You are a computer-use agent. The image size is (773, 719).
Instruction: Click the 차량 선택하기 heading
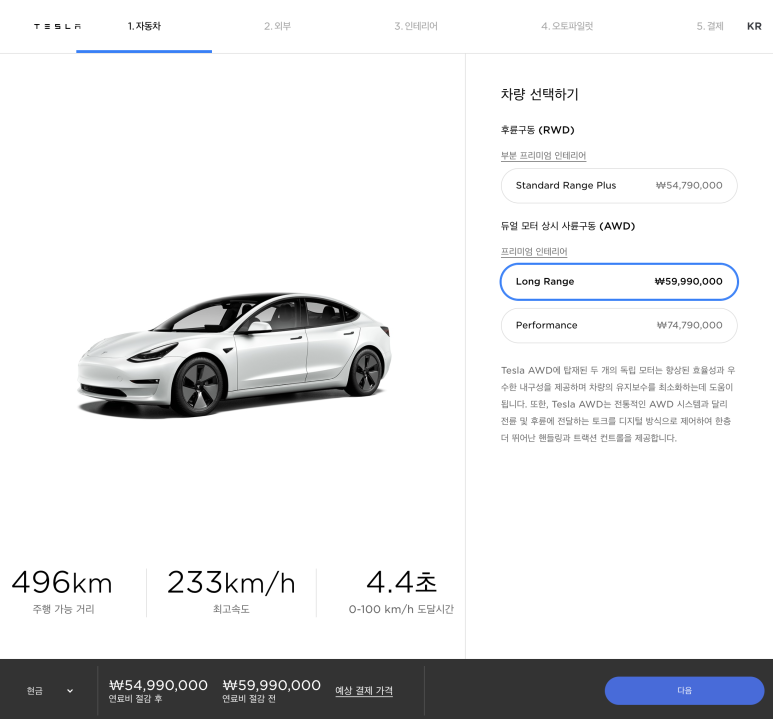coord(539,94)
